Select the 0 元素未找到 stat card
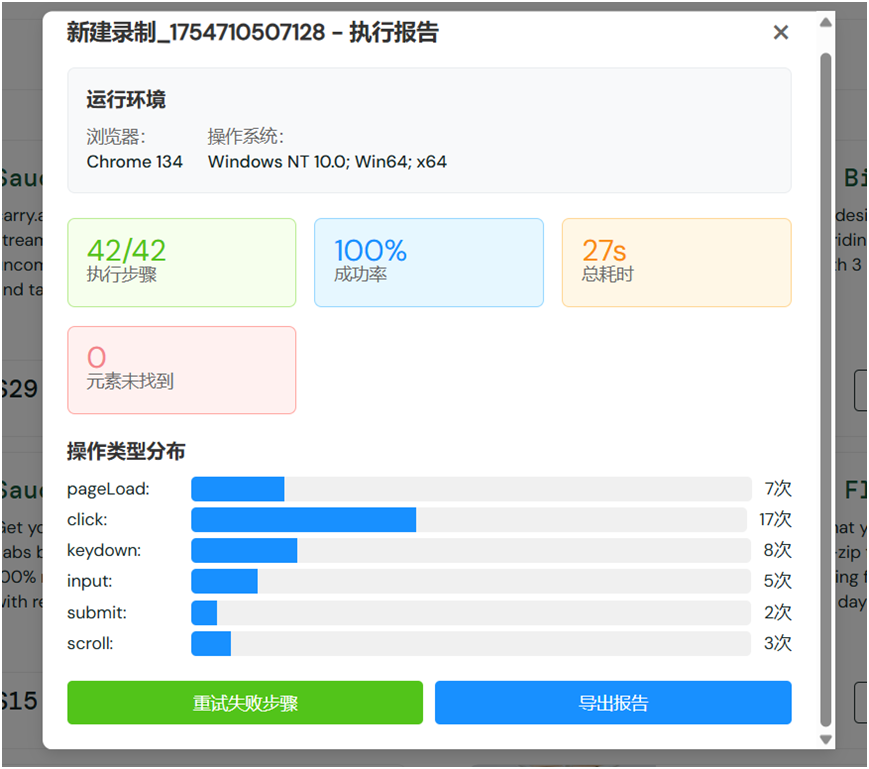The image size is (869, 769). [181, 369]
